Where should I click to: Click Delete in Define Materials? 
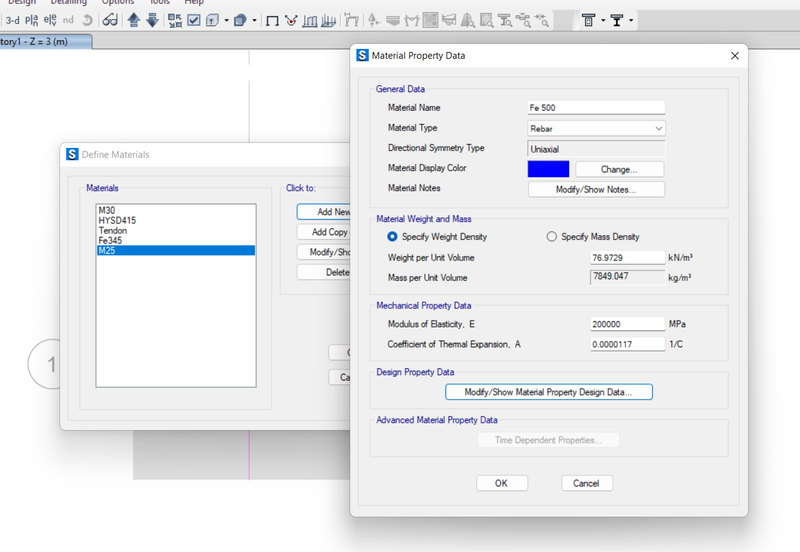point(323,272)
